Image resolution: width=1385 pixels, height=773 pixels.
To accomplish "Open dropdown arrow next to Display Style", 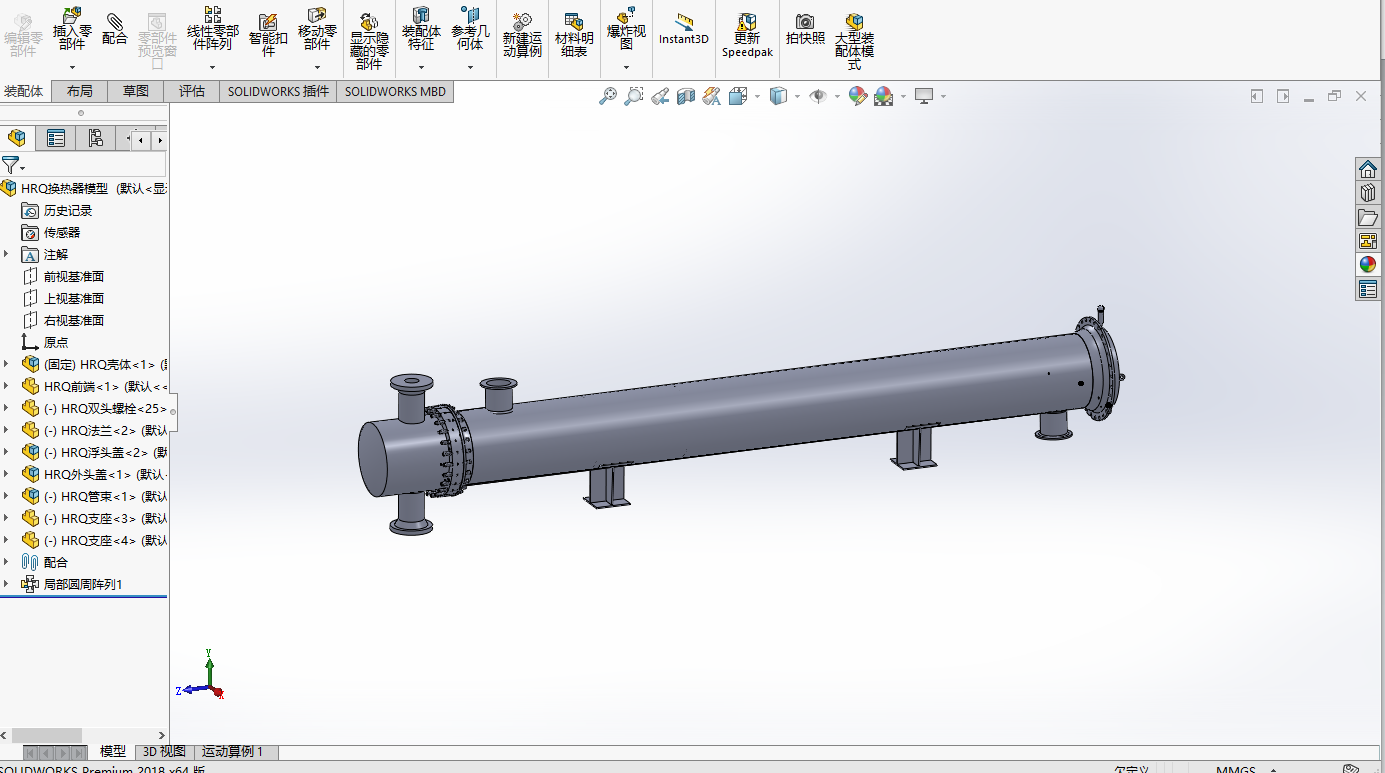I will [x=797, y=97].
